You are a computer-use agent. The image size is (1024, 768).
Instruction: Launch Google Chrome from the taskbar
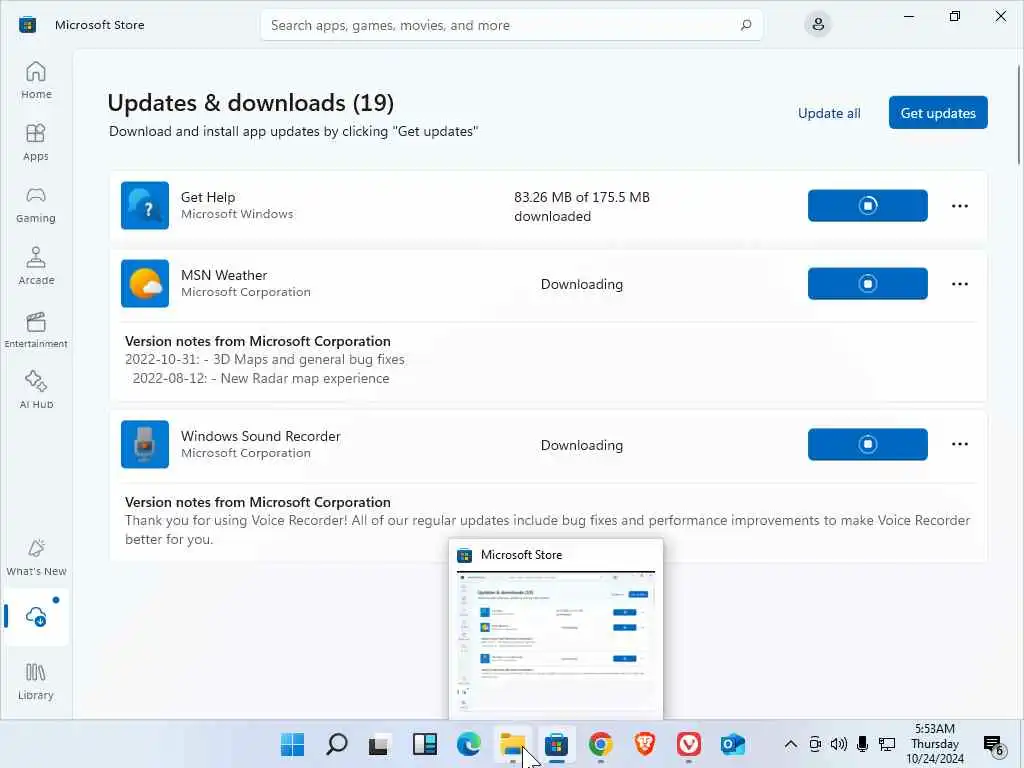tap(600, 744)
